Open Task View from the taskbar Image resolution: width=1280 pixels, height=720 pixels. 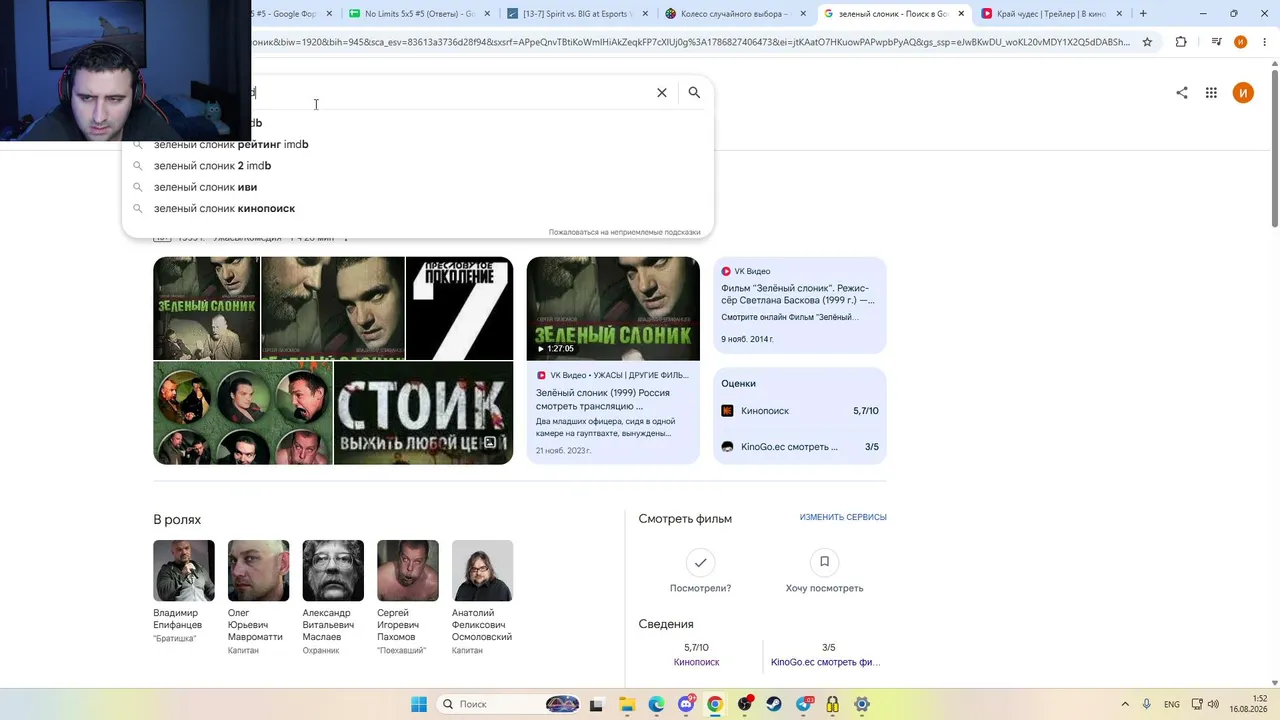[x=597, y=704]
